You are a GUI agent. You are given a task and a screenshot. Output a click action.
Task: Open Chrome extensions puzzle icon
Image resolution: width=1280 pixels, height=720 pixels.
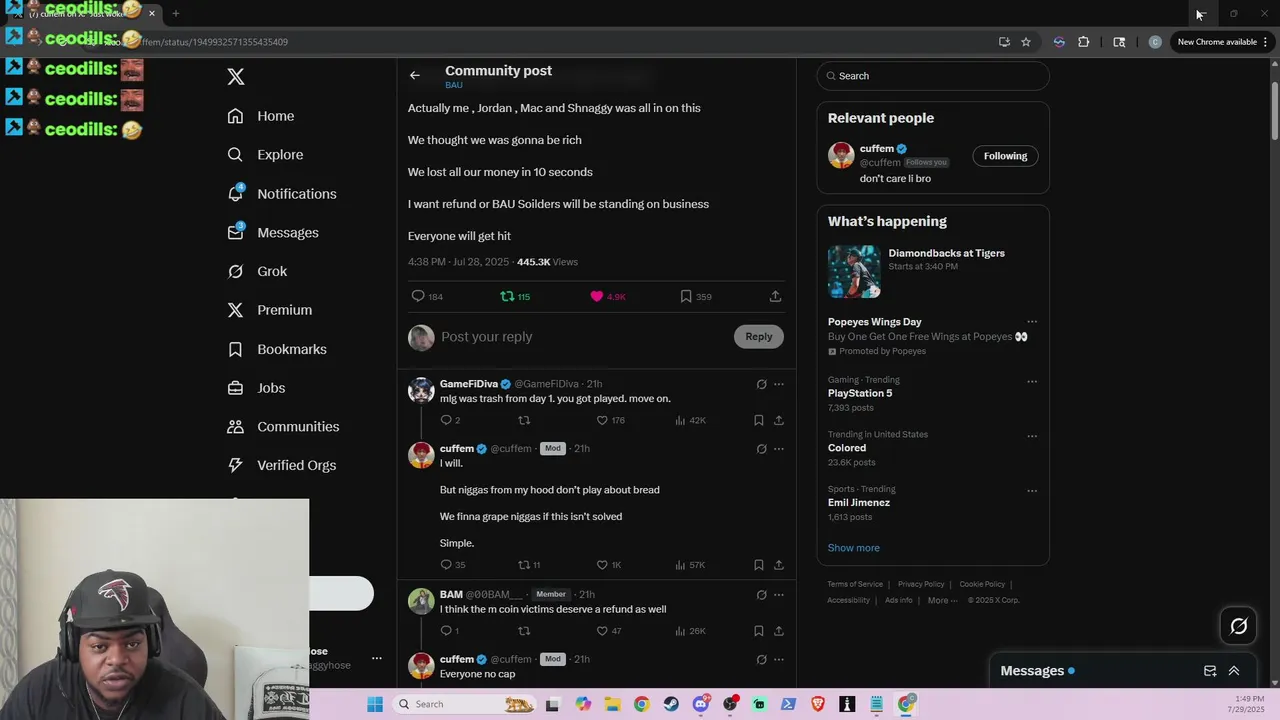[x=1083, y=42]
